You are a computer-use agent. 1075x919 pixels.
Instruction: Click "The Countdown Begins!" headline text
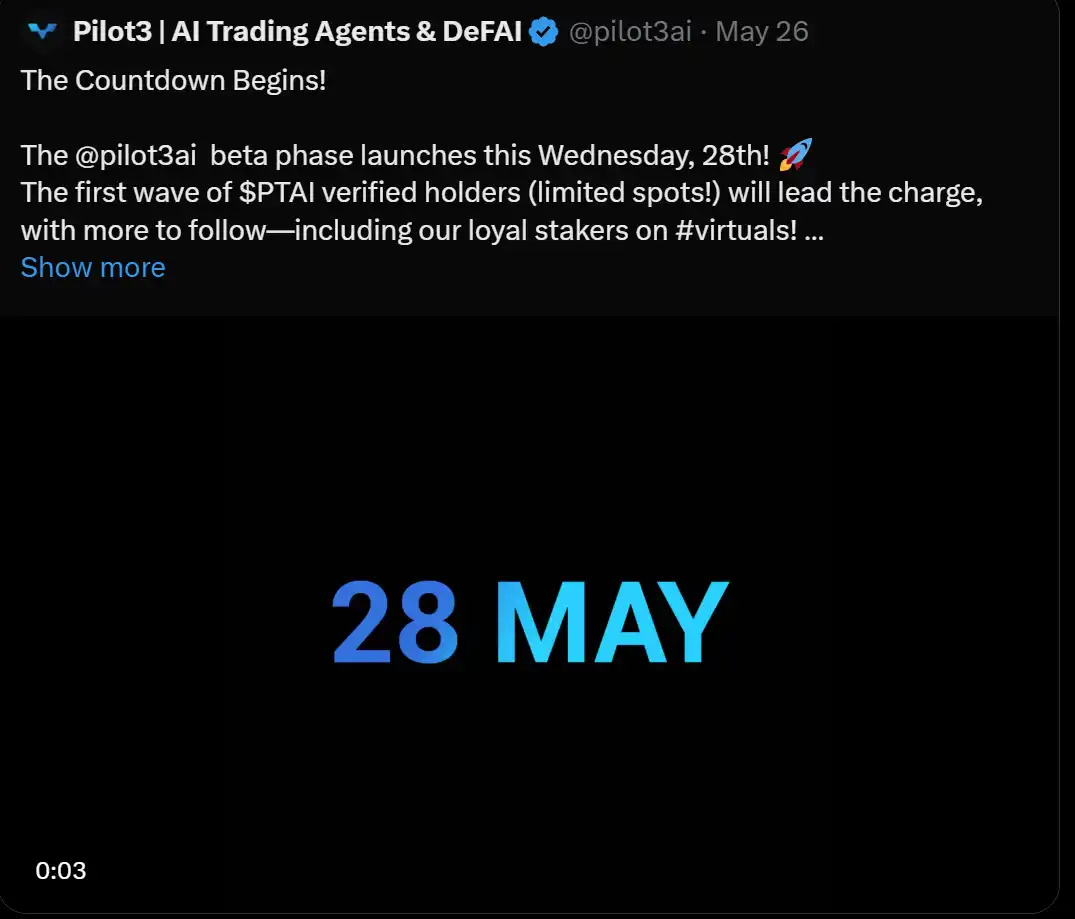tap(173, 80)
